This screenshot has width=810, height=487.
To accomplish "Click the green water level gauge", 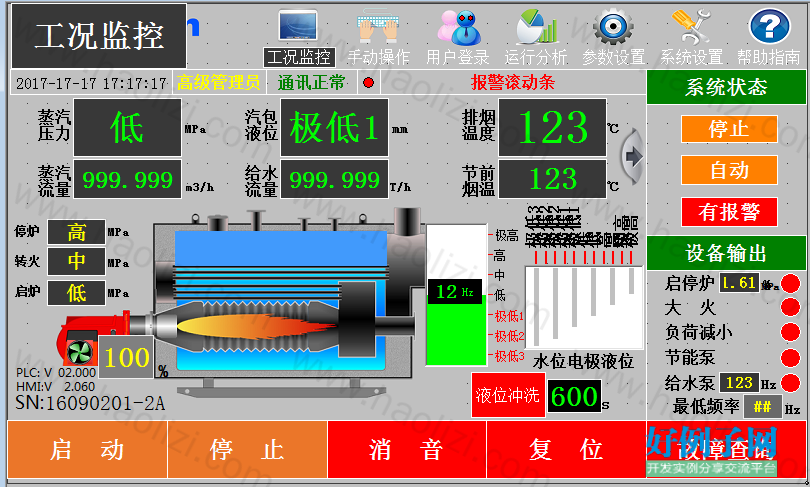I will tap(456, 295).
